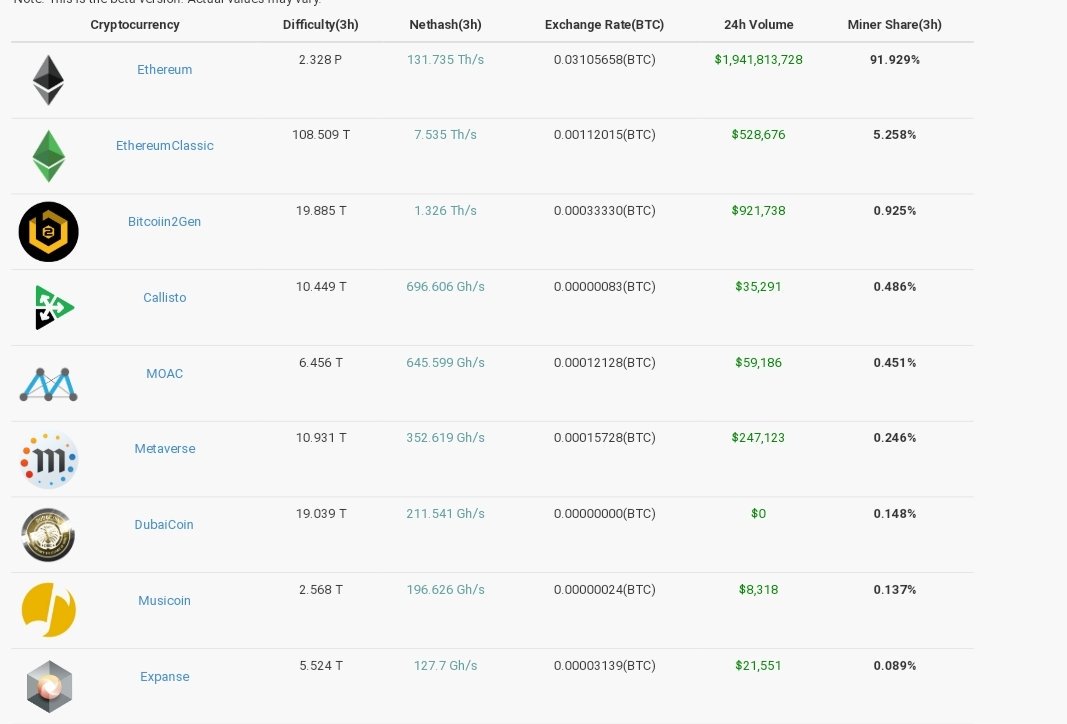Open the Bitcoiin2Gen coin link
The image size is (1067, 724).
pos(165,222)
